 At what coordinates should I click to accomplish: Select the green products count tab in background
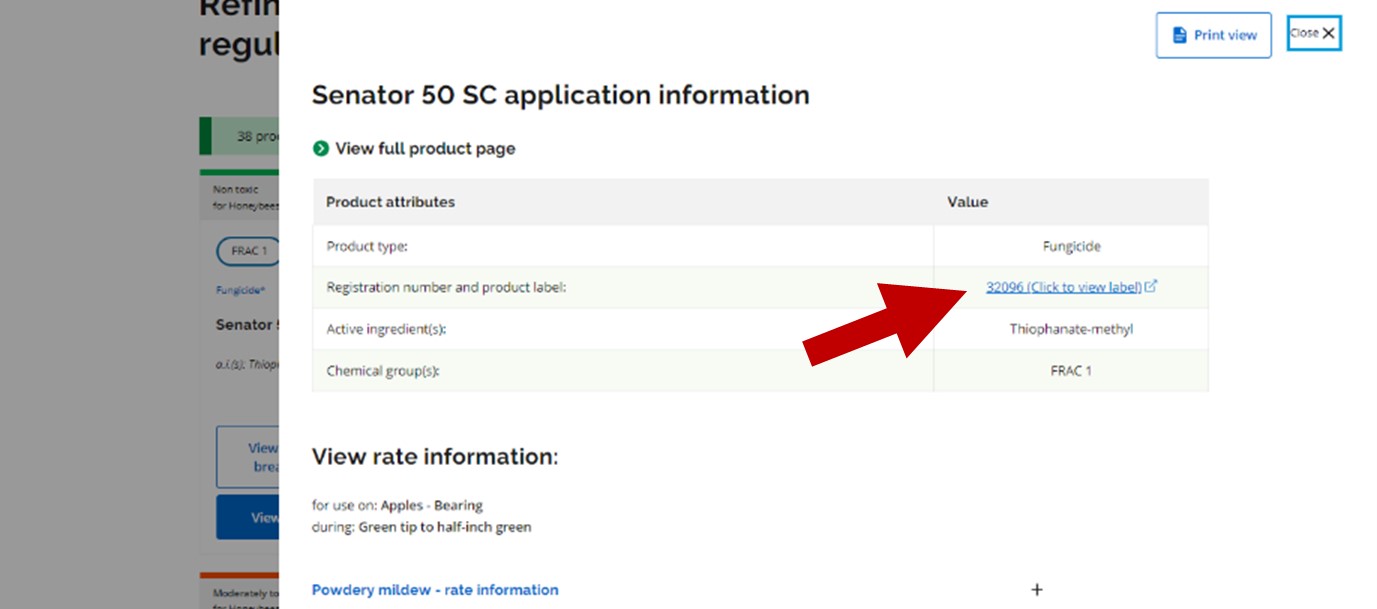pos(240,137)
